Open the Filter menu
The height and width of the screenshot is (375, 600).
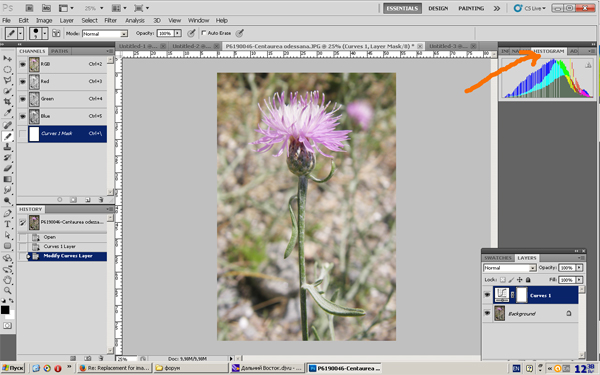coord(111,20)
